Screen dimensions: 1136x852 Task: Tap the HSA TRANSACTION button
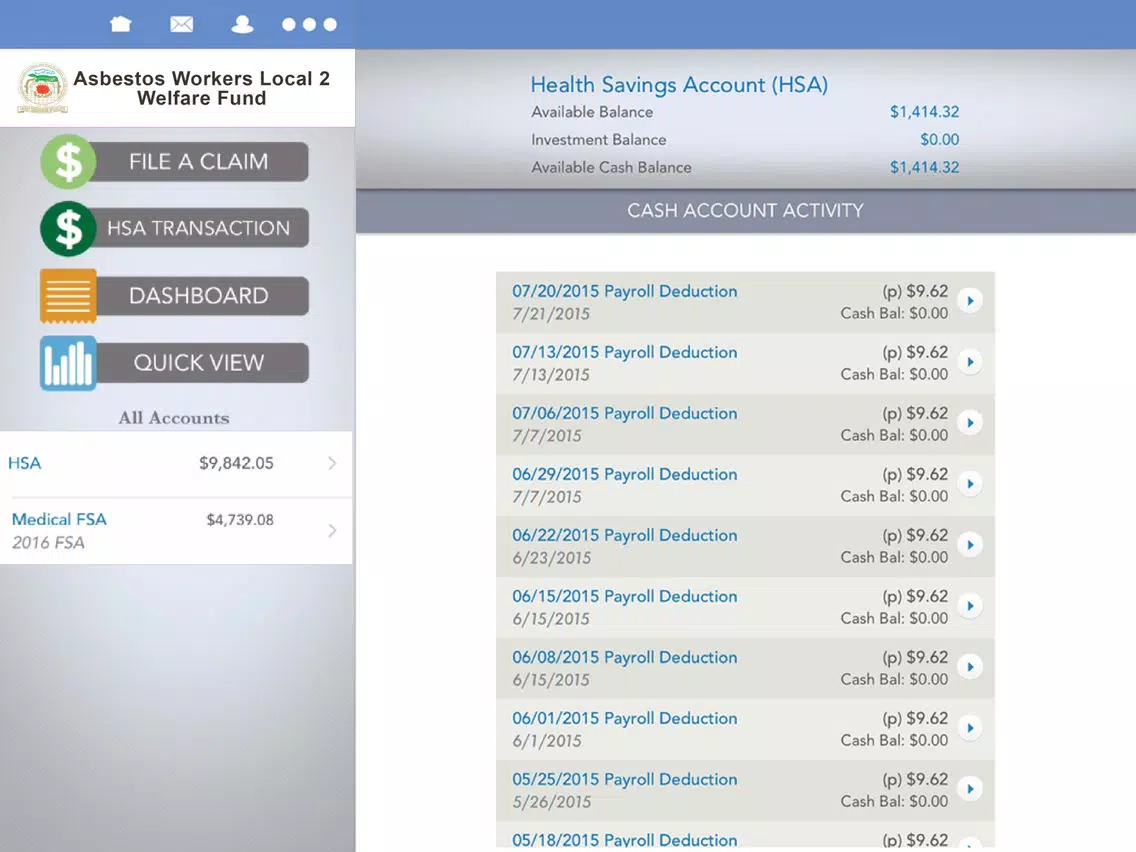click(x=199, y=228)
